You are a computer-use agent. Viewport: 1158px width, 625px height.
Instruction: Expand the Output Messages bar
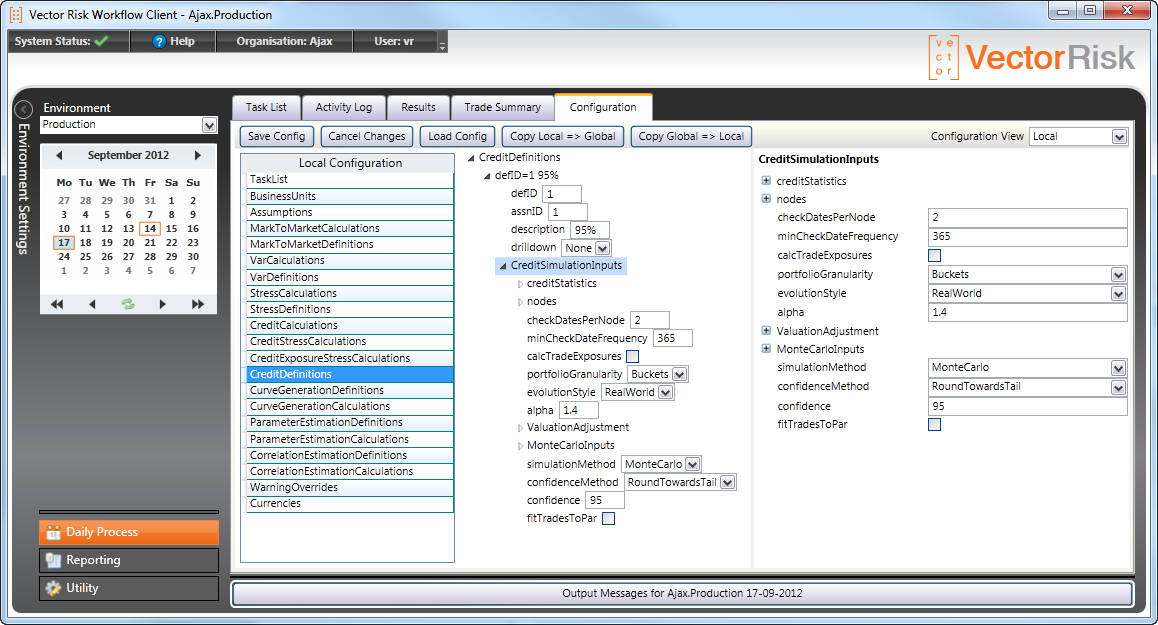pyautogui.click(x=682, y=594)
